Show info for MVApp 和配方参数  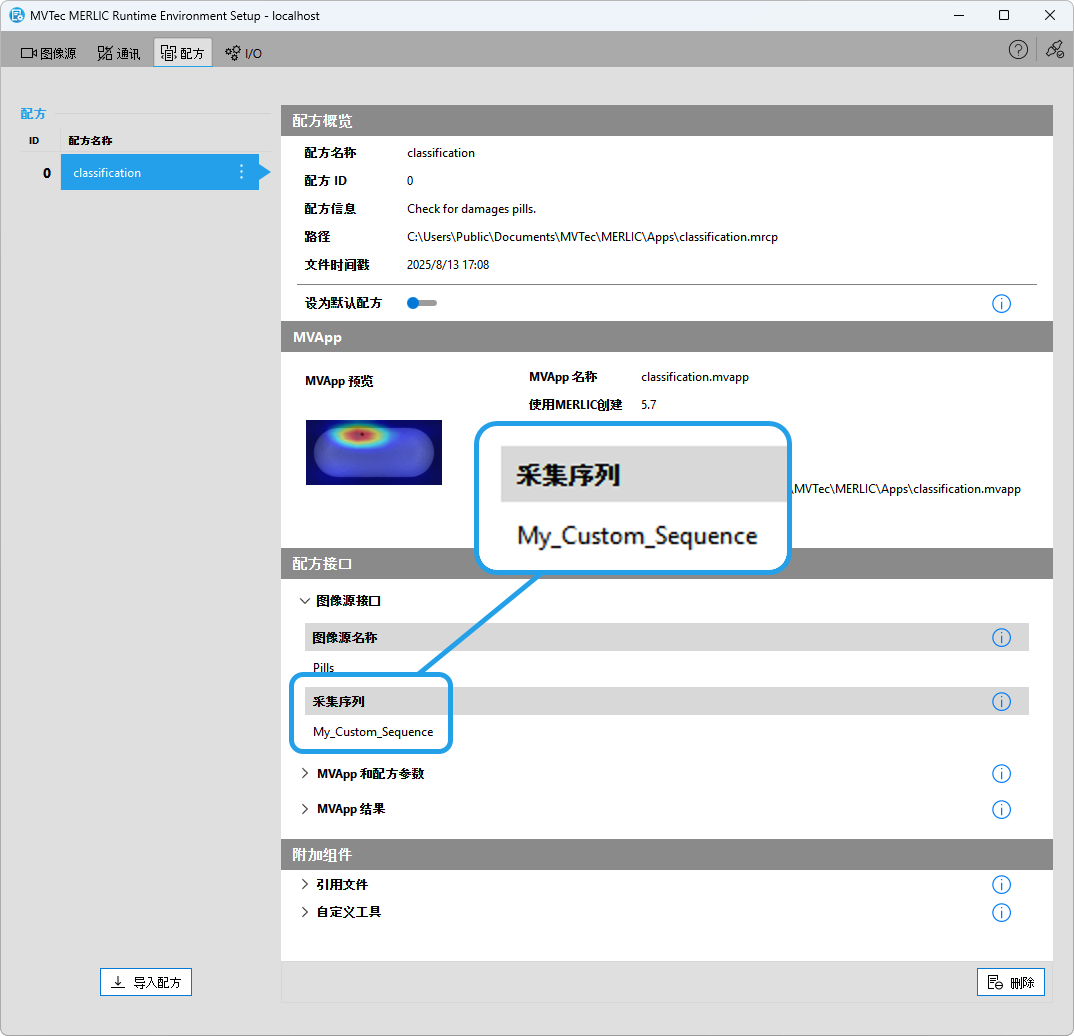click(x=1001, y=774)
